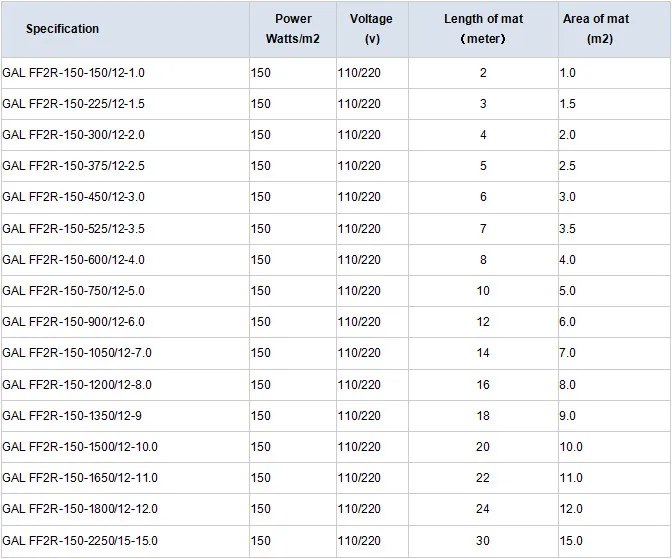The image size is (672, 559).
Task: Click mat area value 3.5
Action: click(x=567, y=228)
